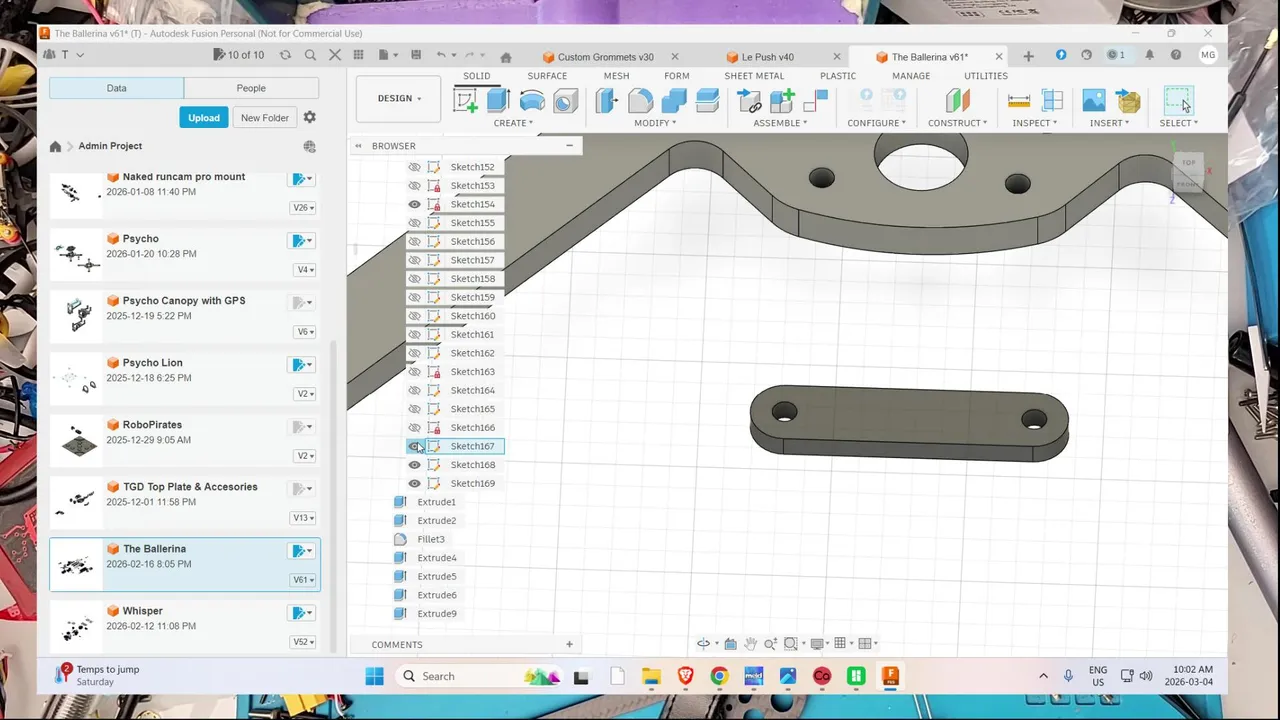Switch to the SHEET METAL ribbon tab

pyautogui.click(x=754, y=76)
